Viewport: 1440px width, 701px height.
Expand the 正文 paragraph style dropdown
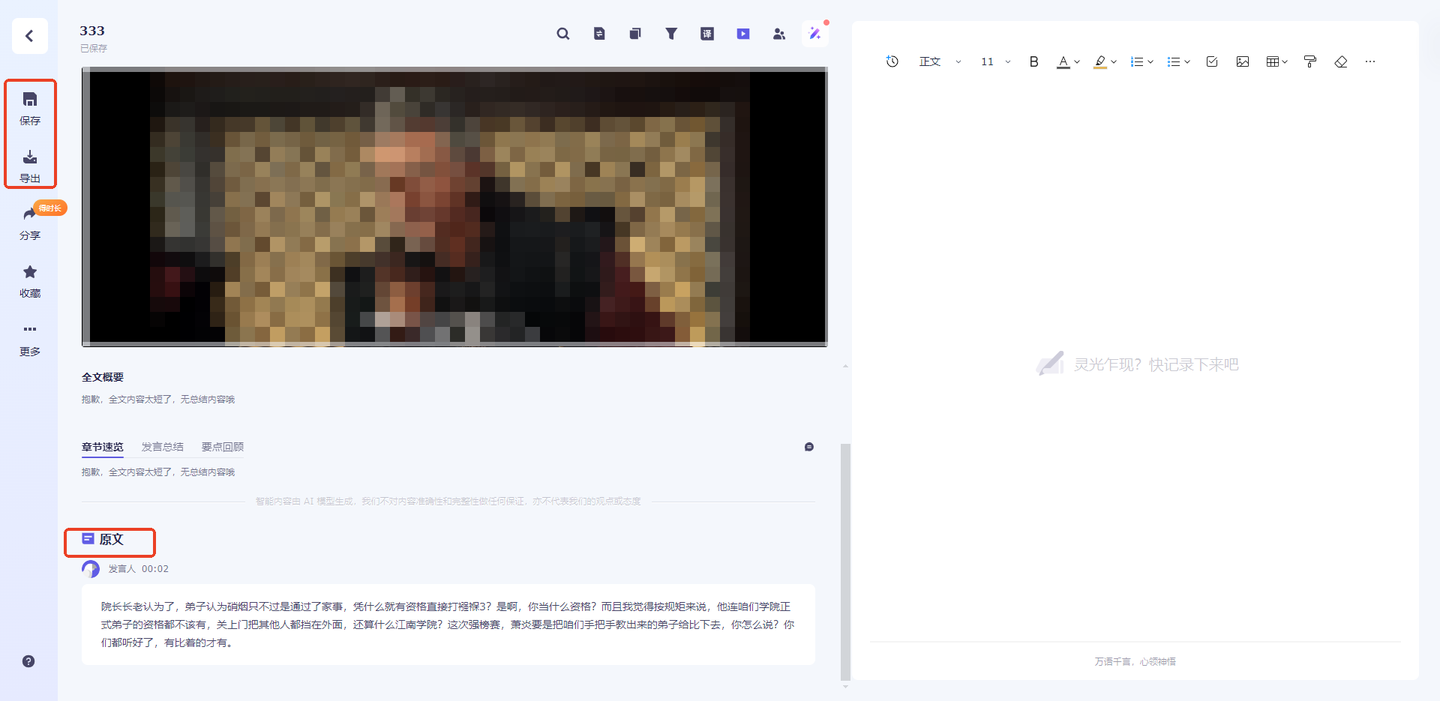tap(939, 62)
